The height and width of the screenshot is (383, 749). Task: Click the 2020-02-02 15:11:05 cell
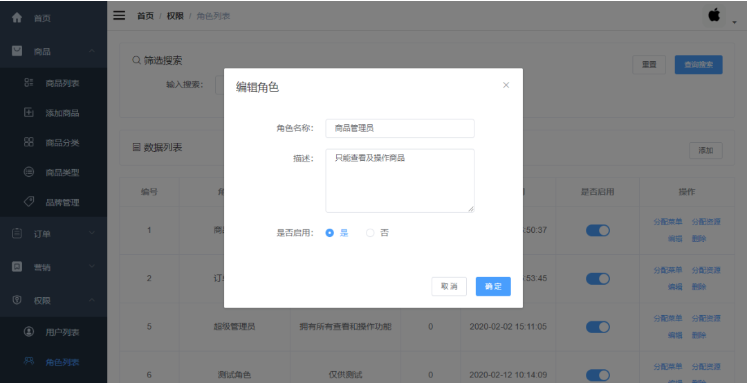tap(508, 327)
